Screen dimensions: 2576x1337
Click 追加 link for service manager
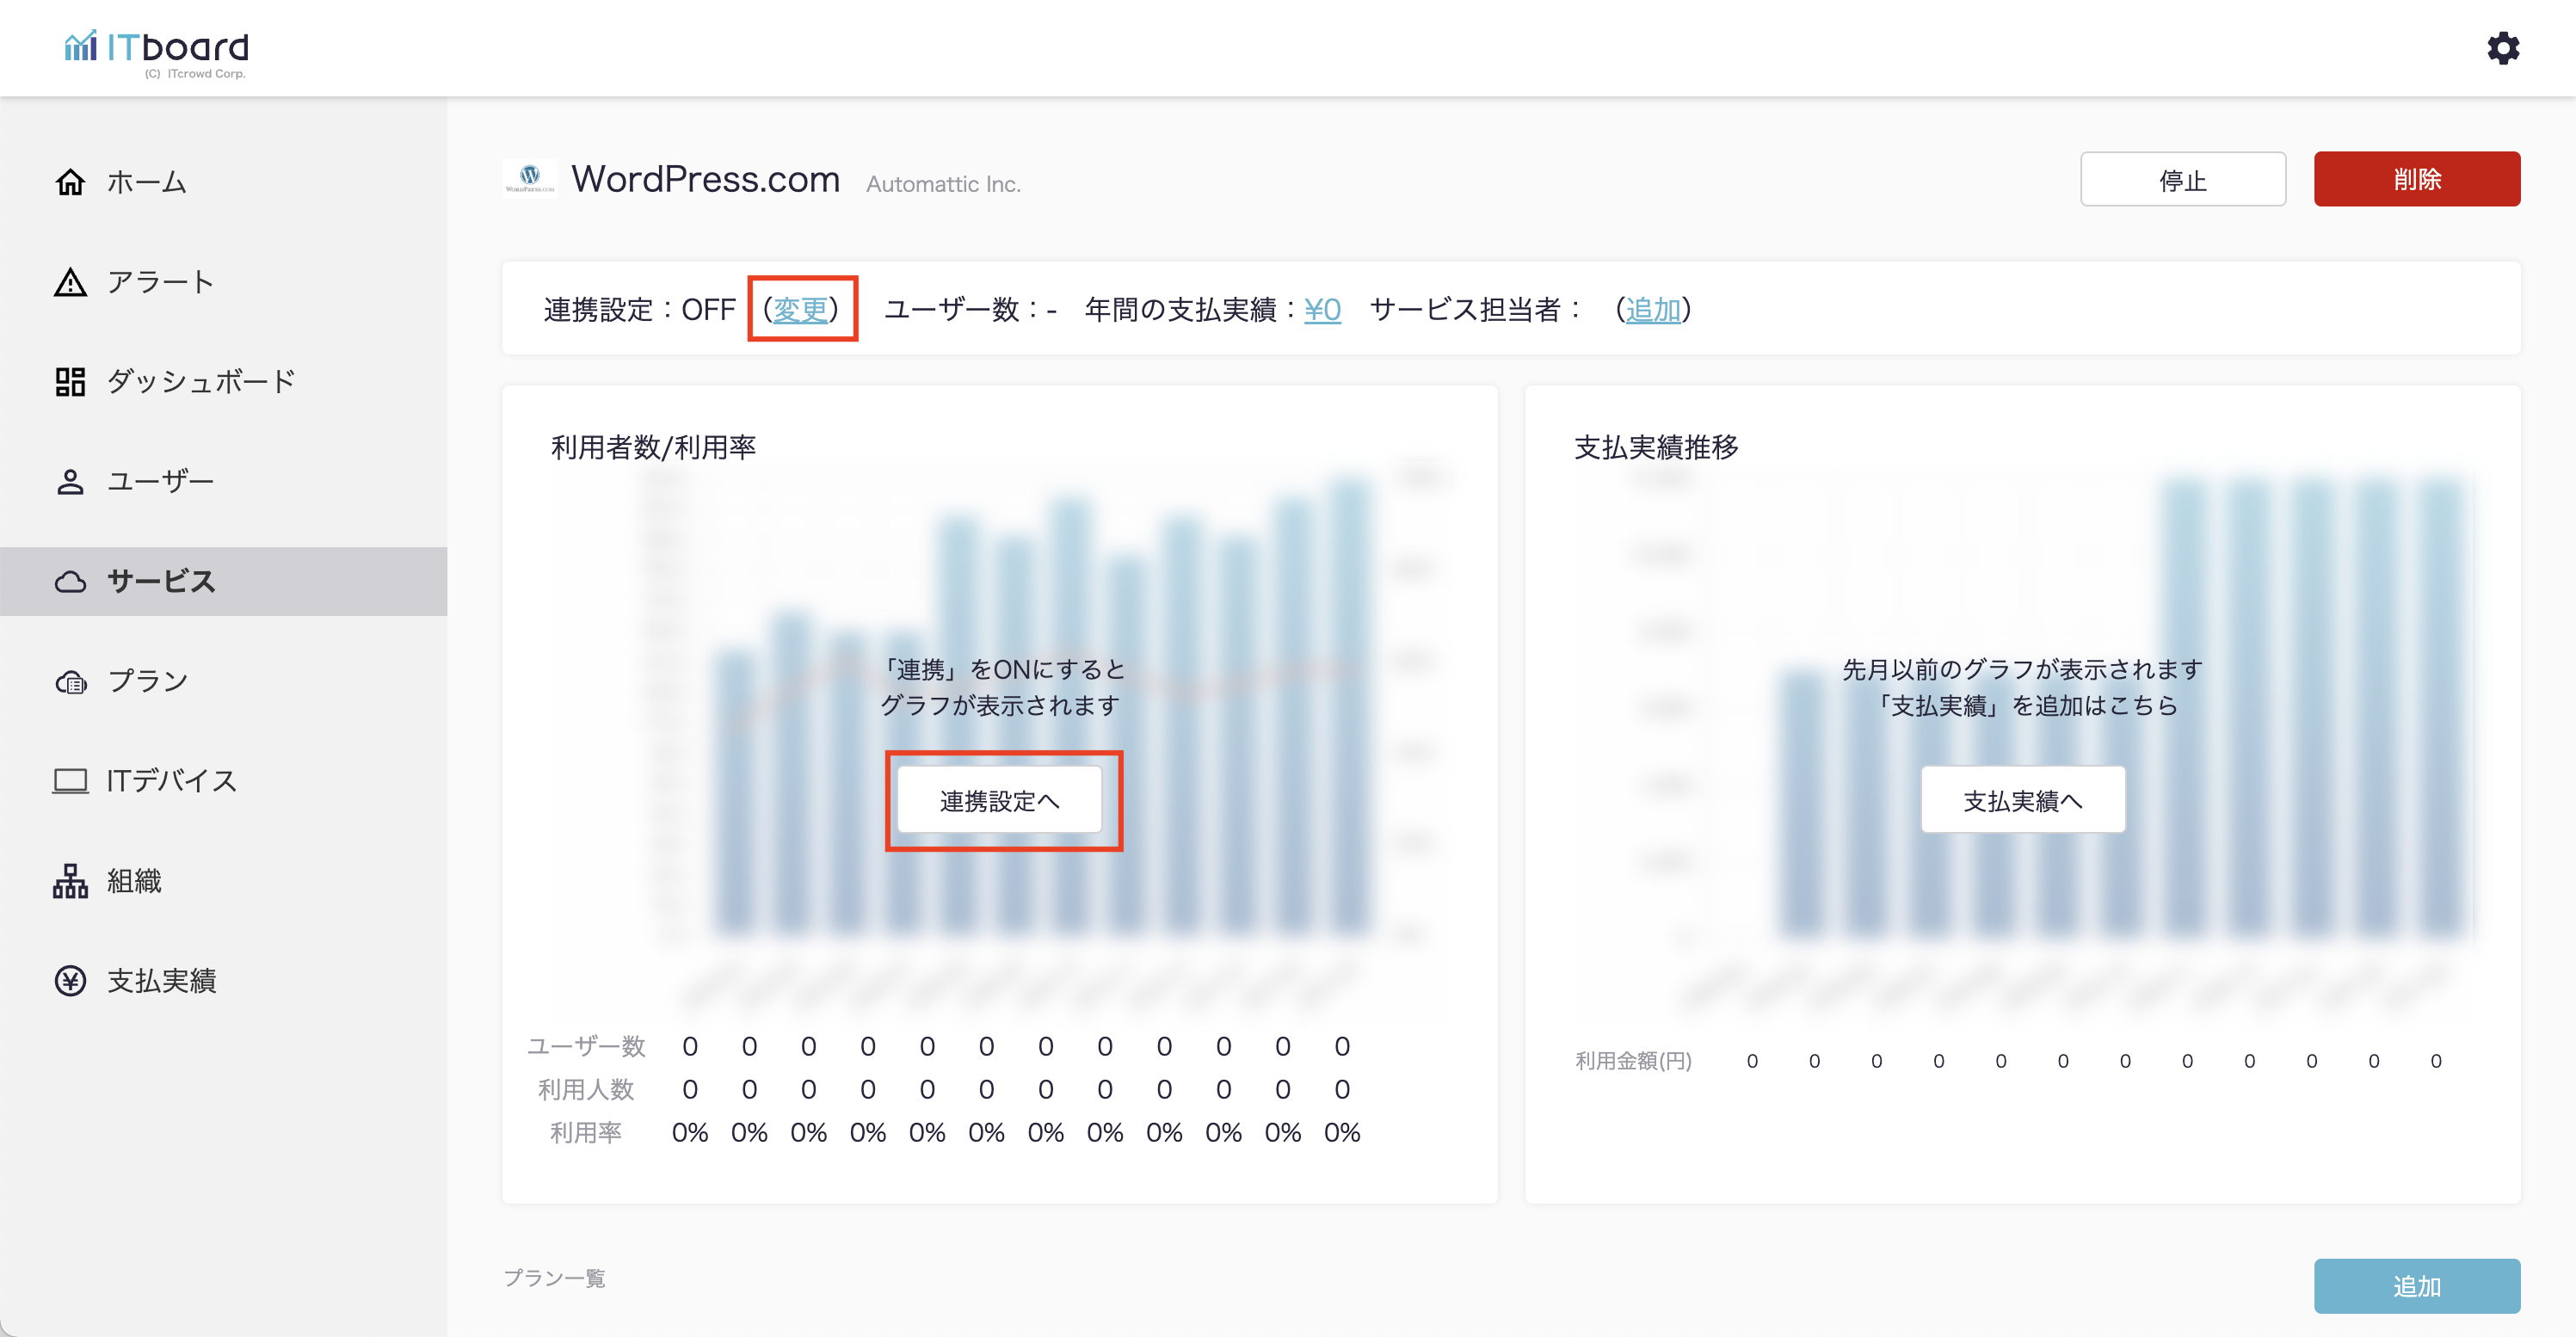(x=1652, y=309)
